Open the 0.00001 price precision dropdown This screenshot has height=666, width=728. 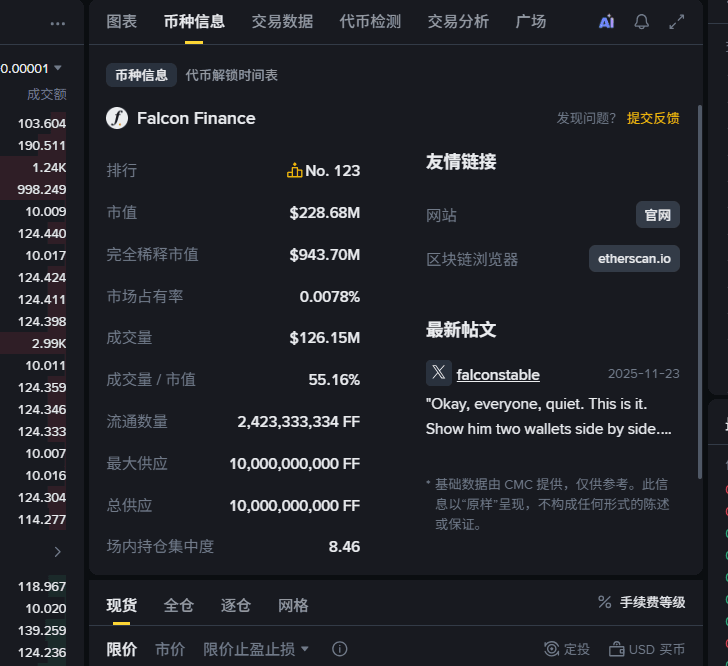click(x=32, y=69)
